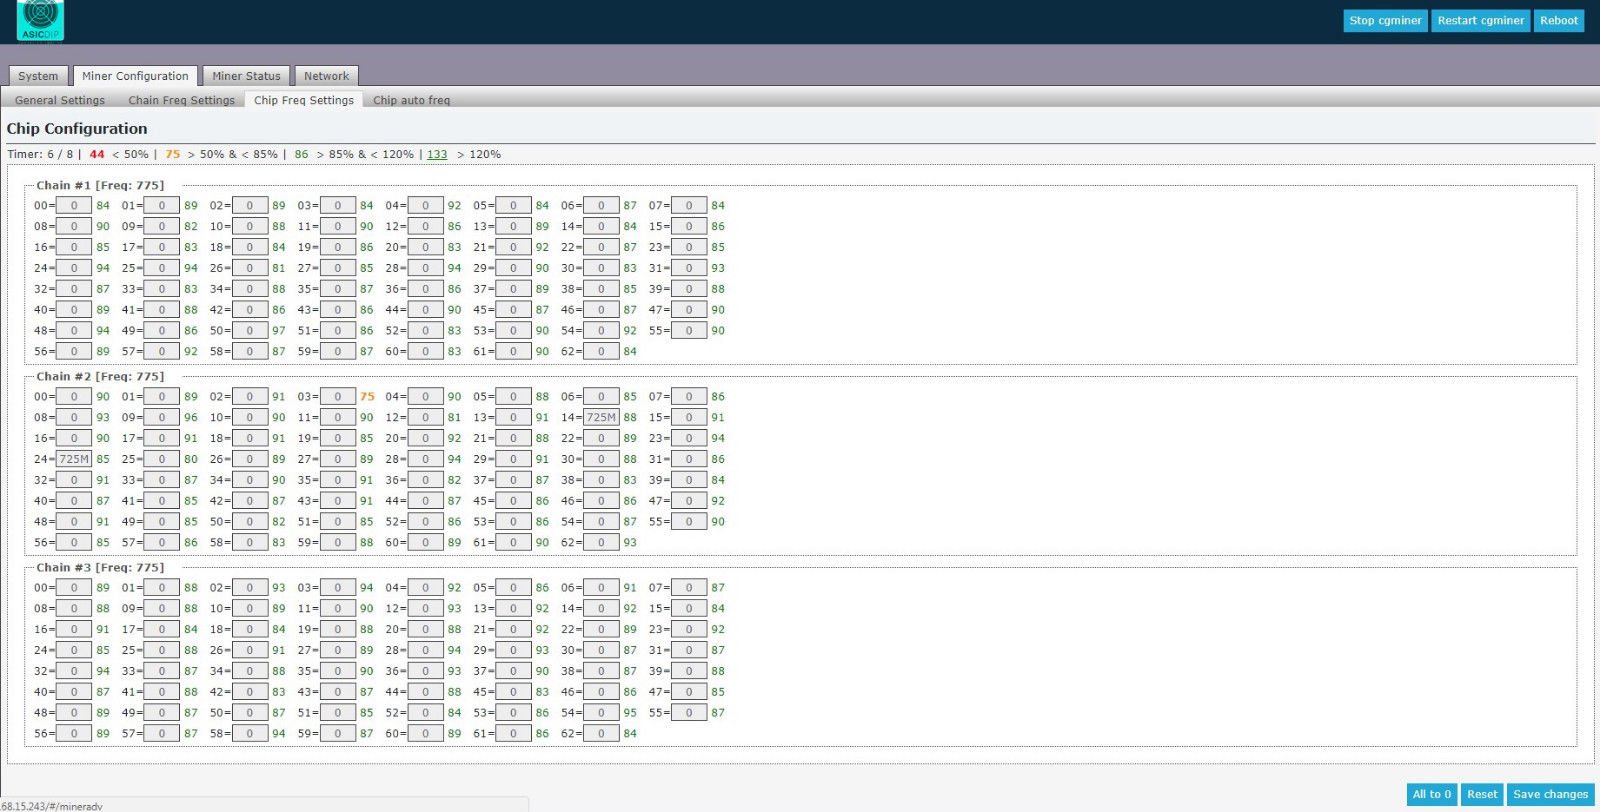Focus Chain #1 chip 56 input
1600x812 pixels.
click(74, 351)
